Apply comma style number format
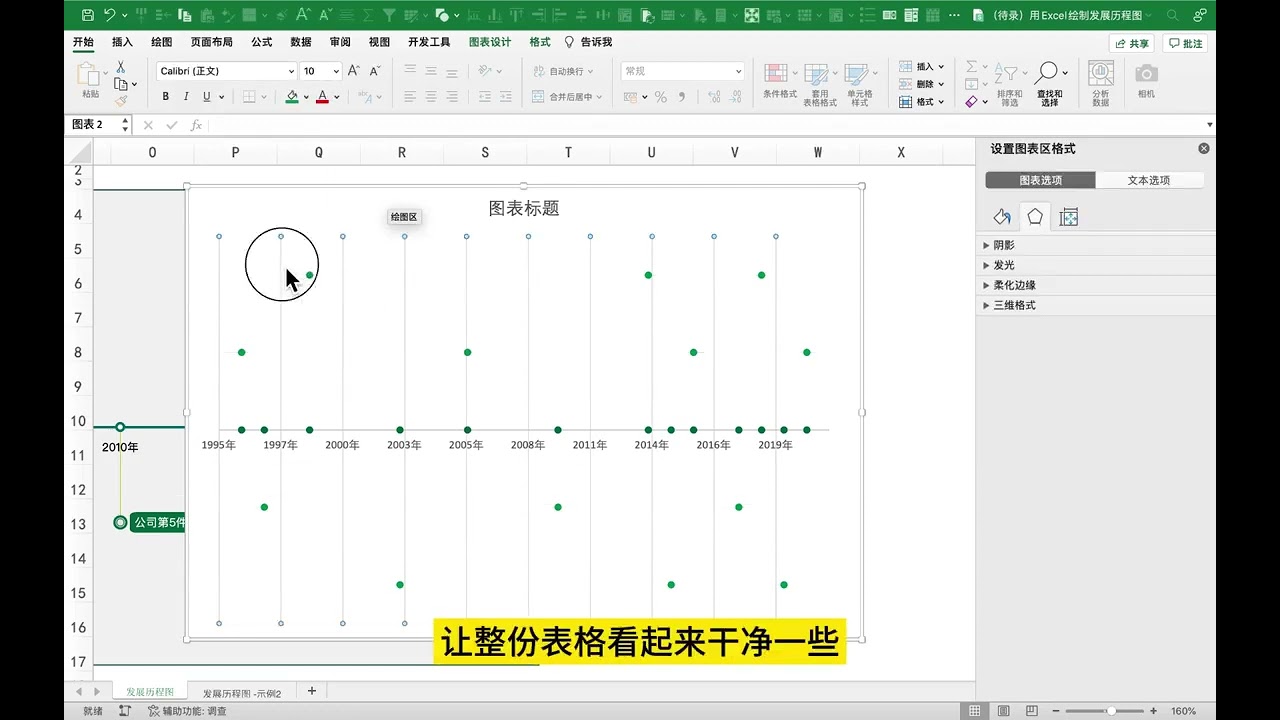The width and height of the screenshot is (1280, 720). point(682,97)
